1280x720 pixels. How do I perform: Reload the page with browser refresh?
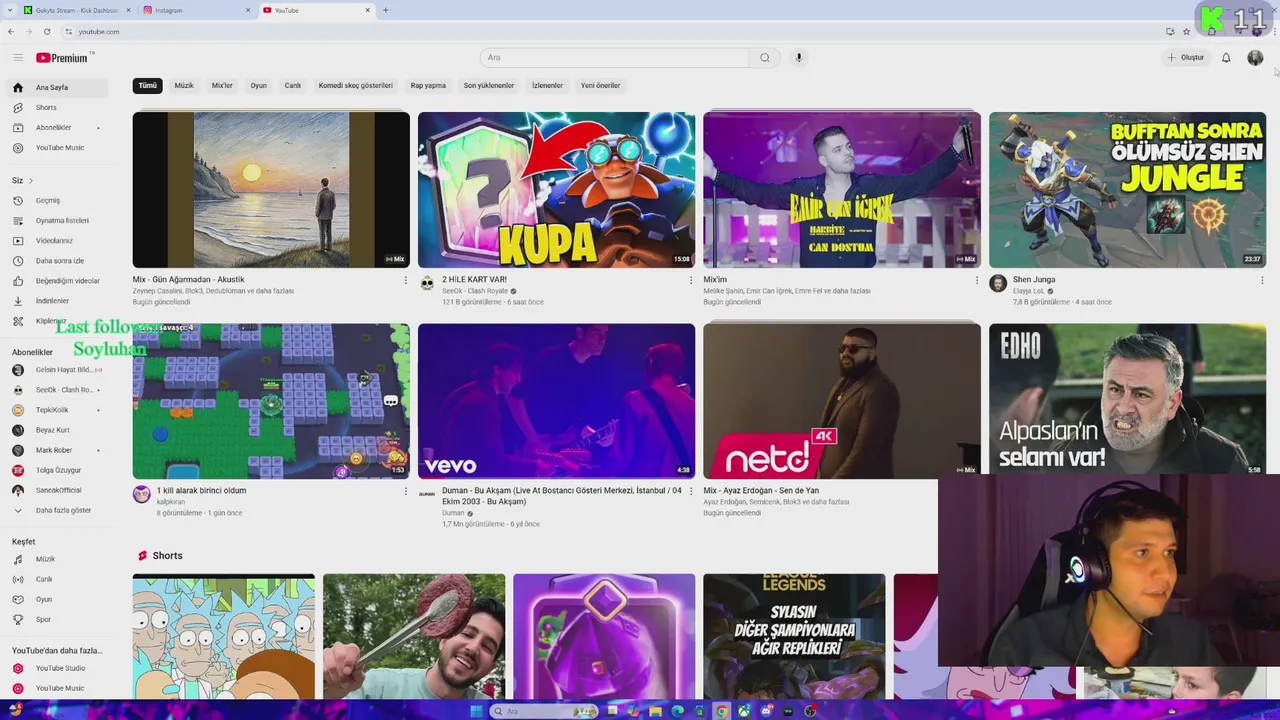tap(47, 32)
